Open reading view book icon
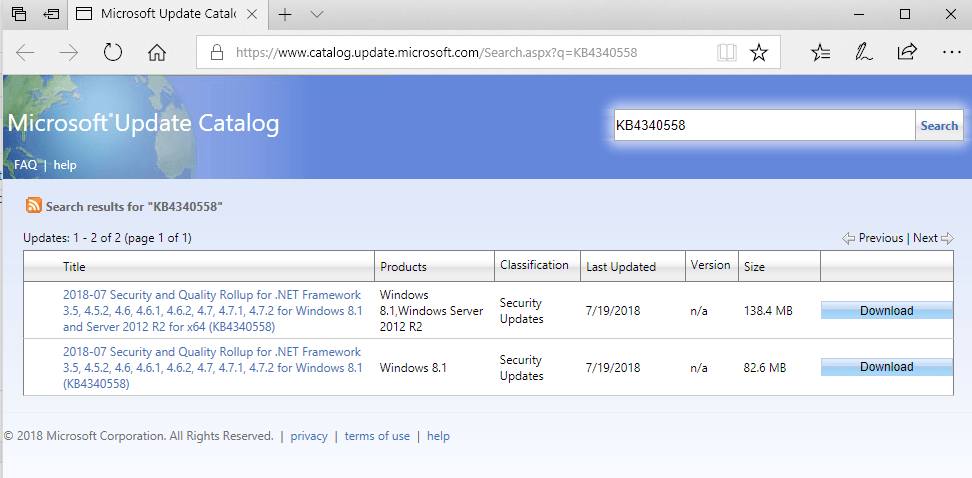Viewport: 972px width, 478px height. click(727, 53)
